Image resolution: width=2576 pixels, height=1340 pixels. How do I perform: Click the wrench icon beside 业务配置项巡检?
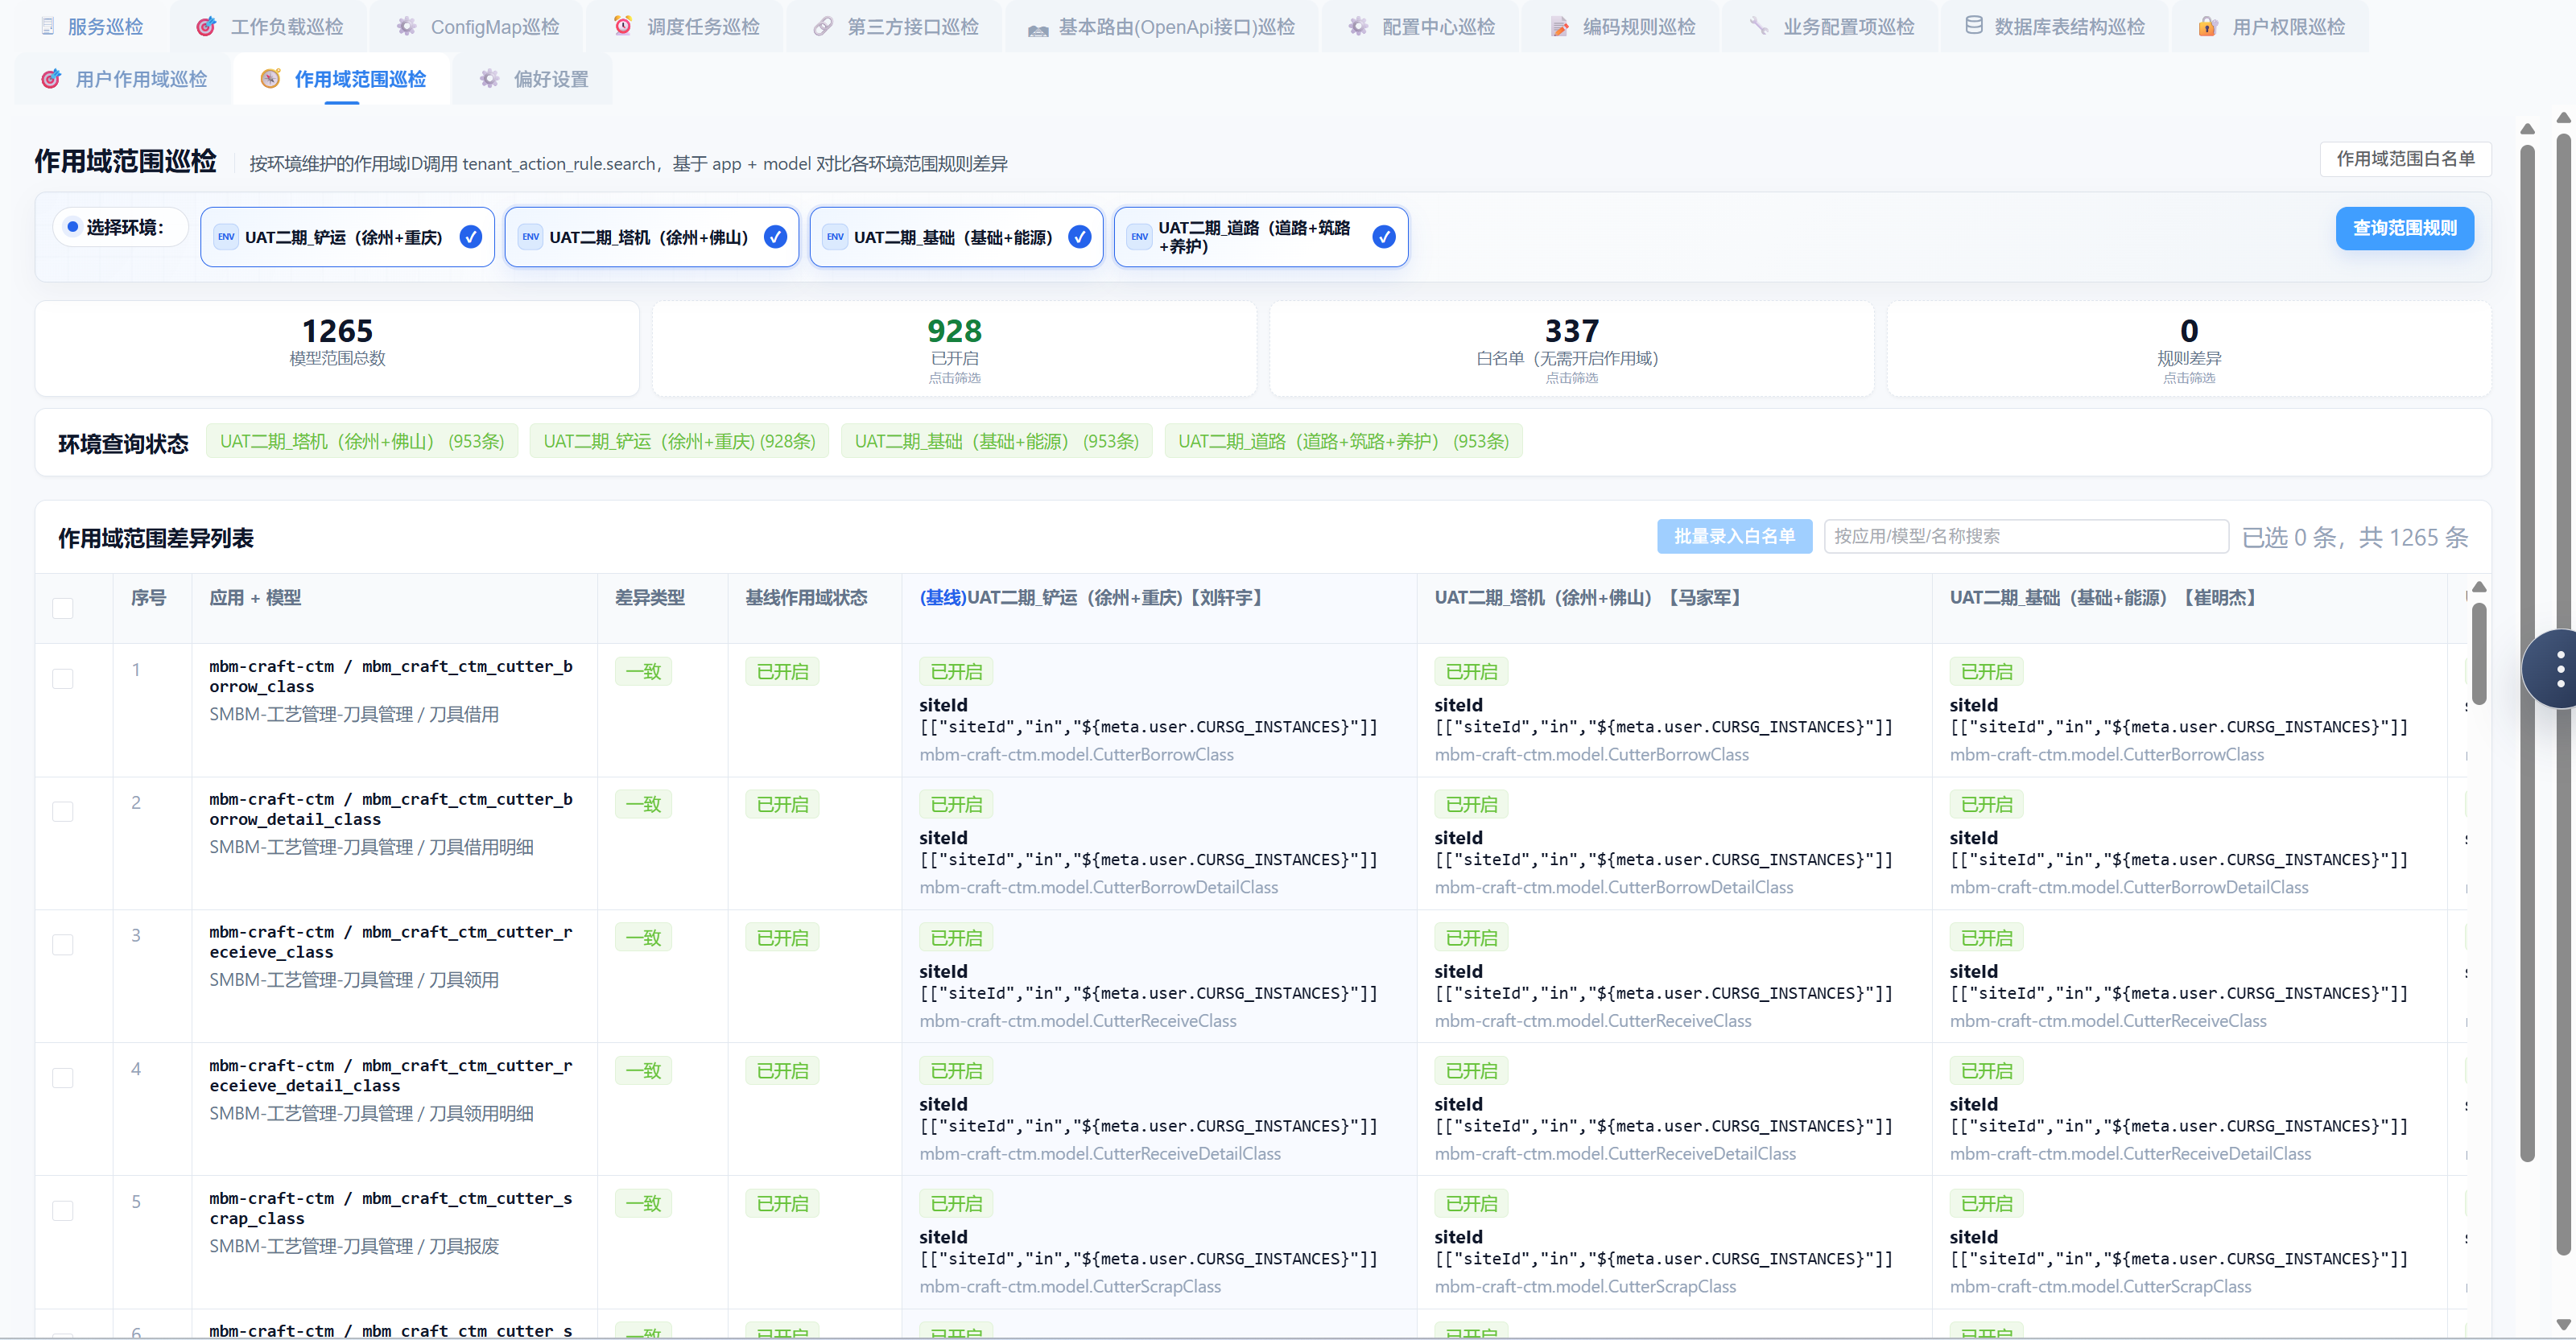point(1759,27)
